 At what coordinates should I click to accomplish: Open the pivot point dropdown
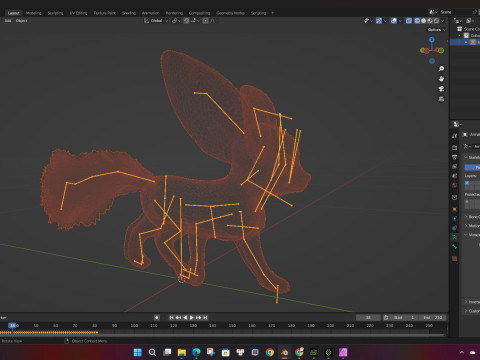[176, 21]
